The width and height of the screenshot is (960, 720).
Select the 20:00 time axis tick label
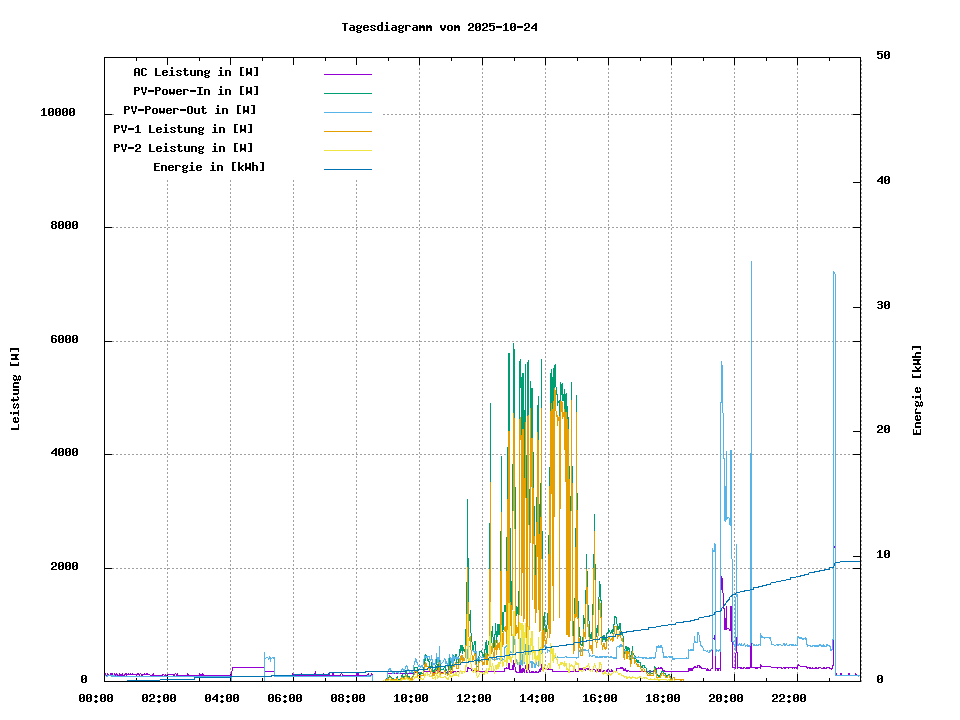click(726, 698)
